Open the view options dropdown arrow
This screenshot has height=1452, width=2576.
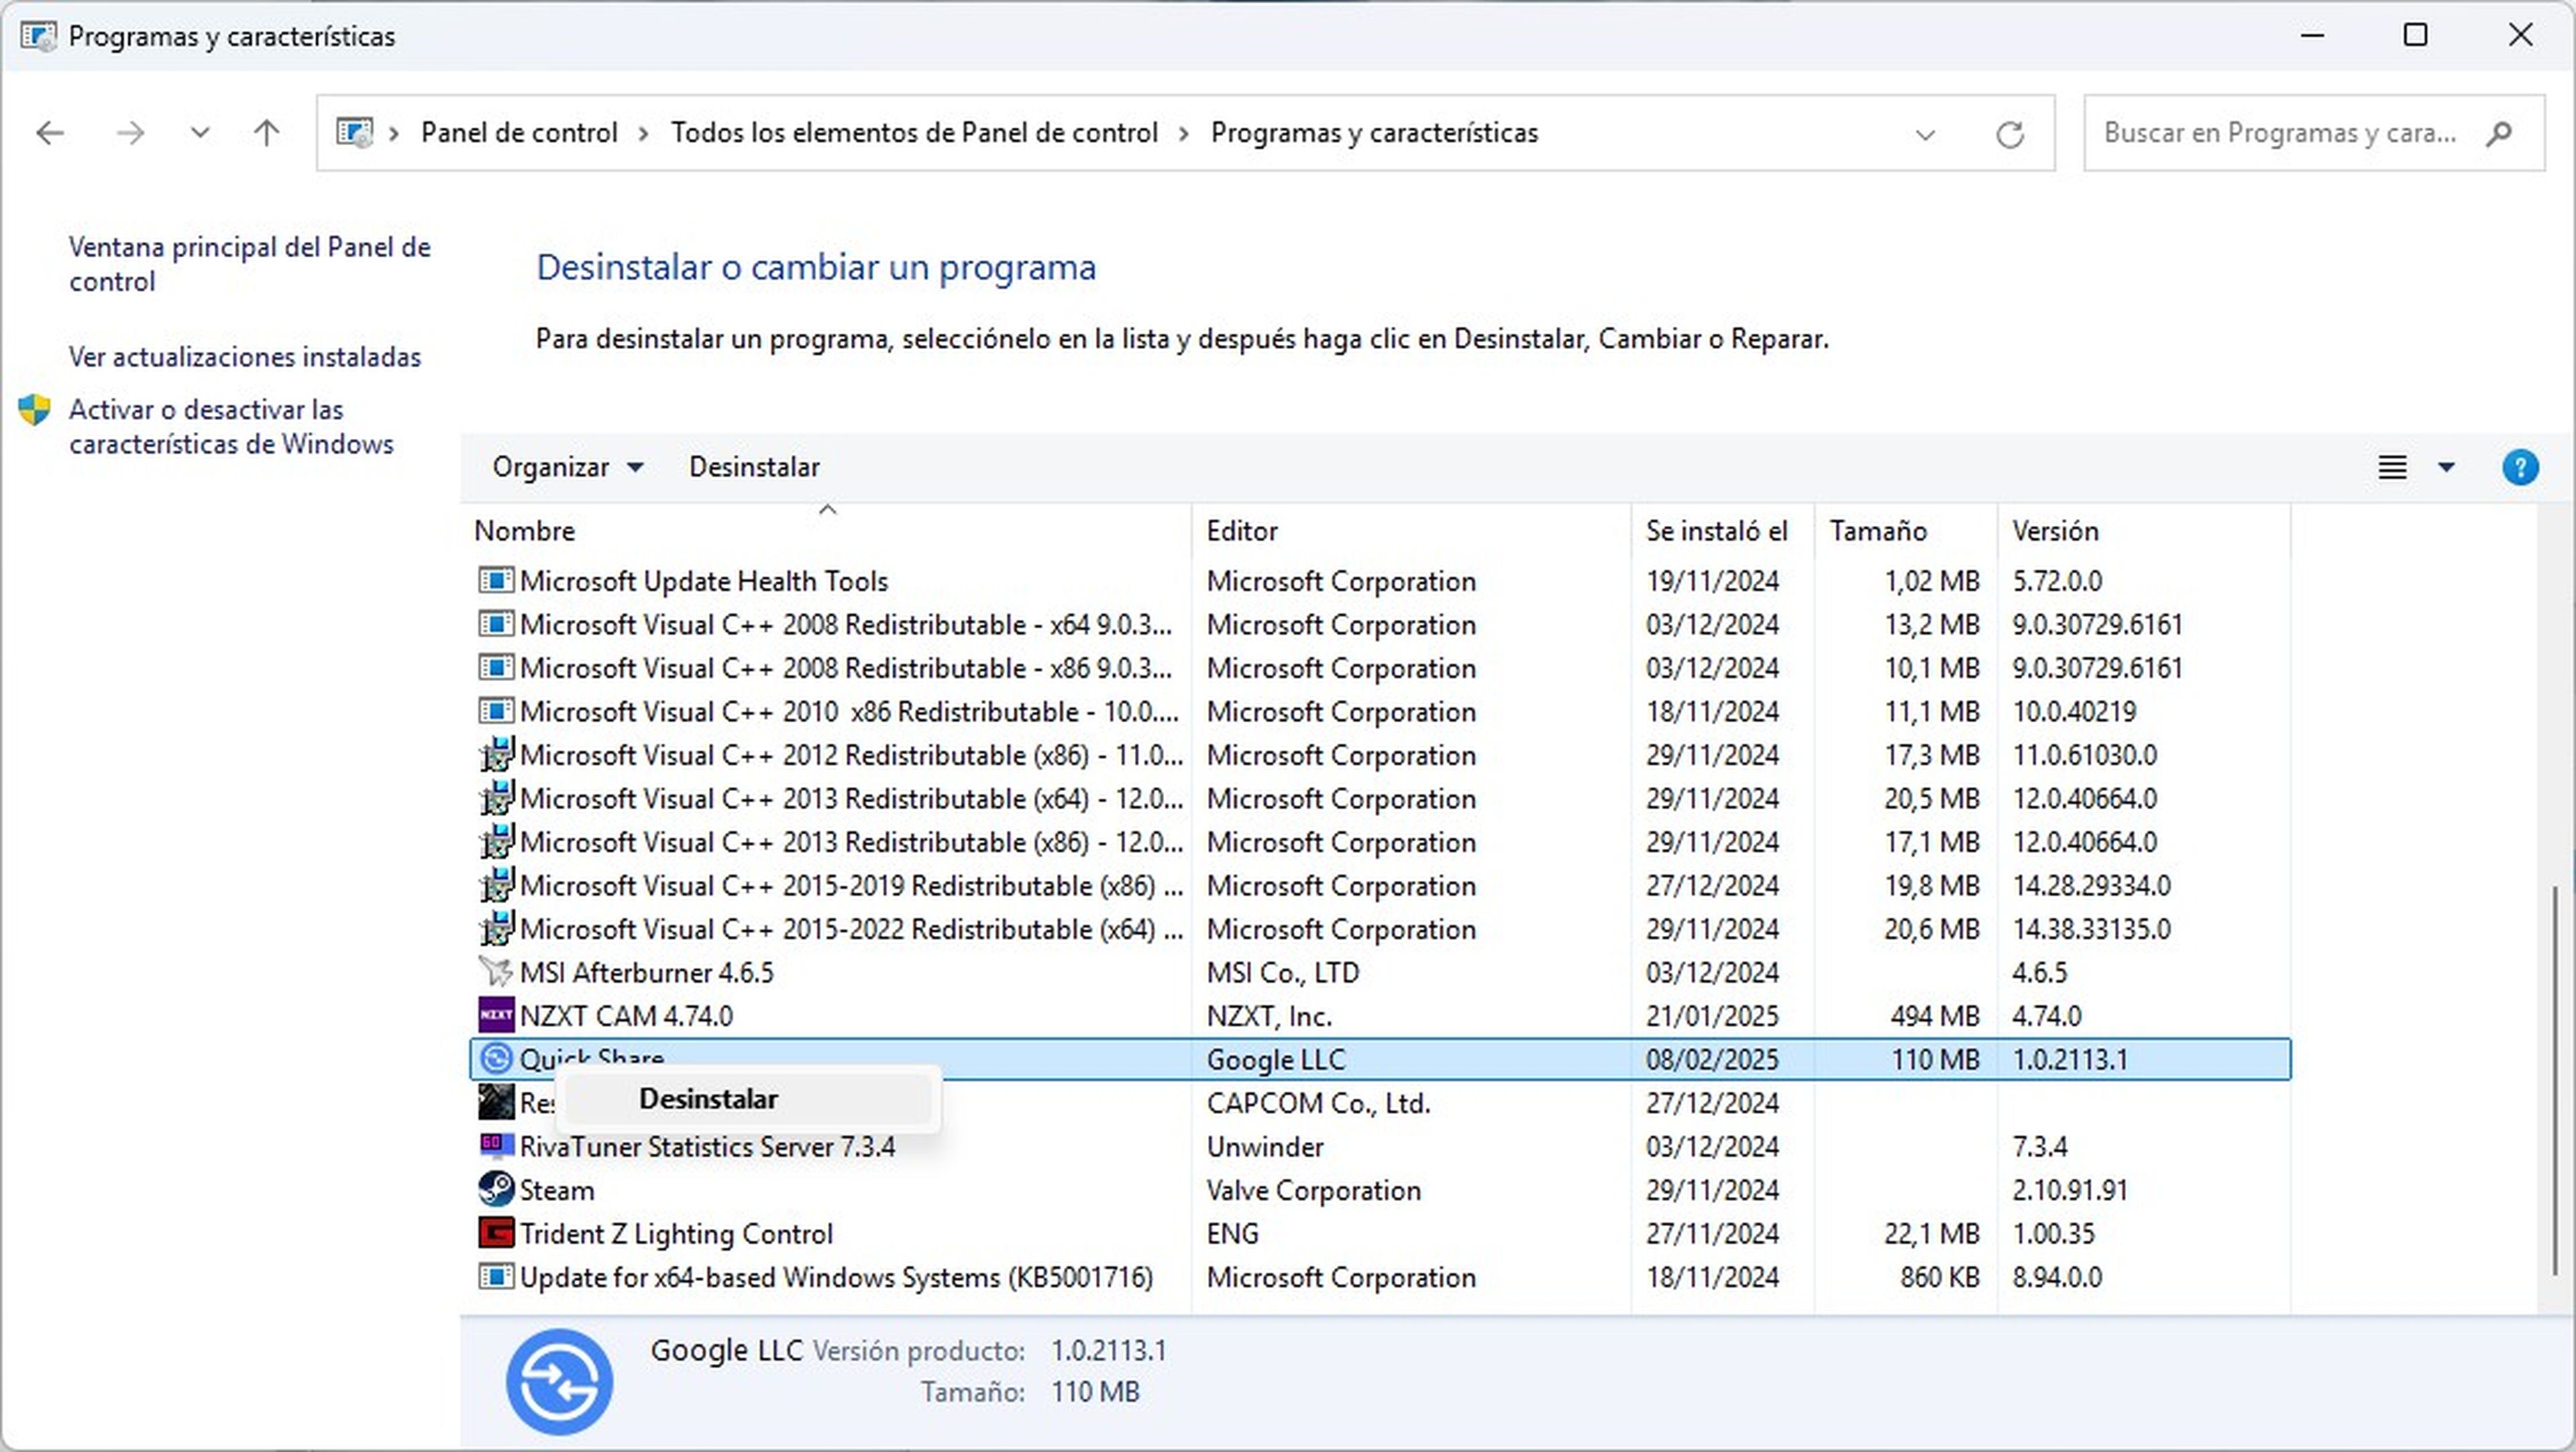(2446, 467)
